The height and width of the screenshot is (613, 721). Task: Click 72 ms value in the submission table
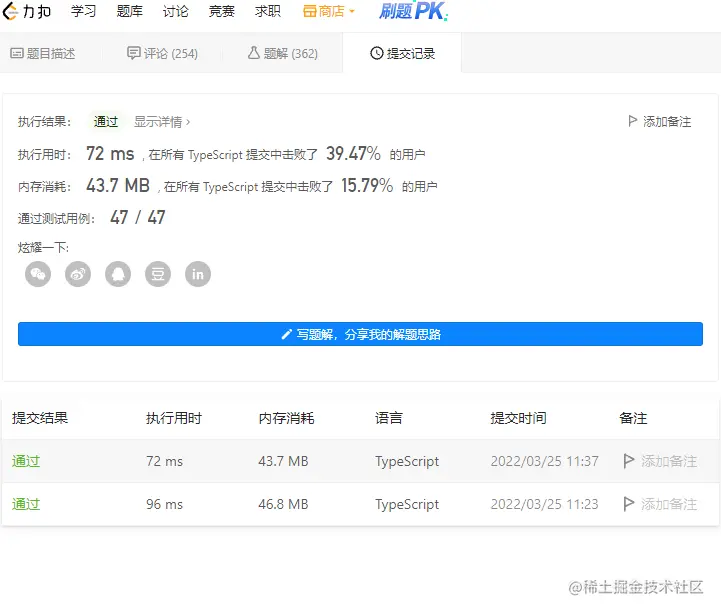coord(165,461)
